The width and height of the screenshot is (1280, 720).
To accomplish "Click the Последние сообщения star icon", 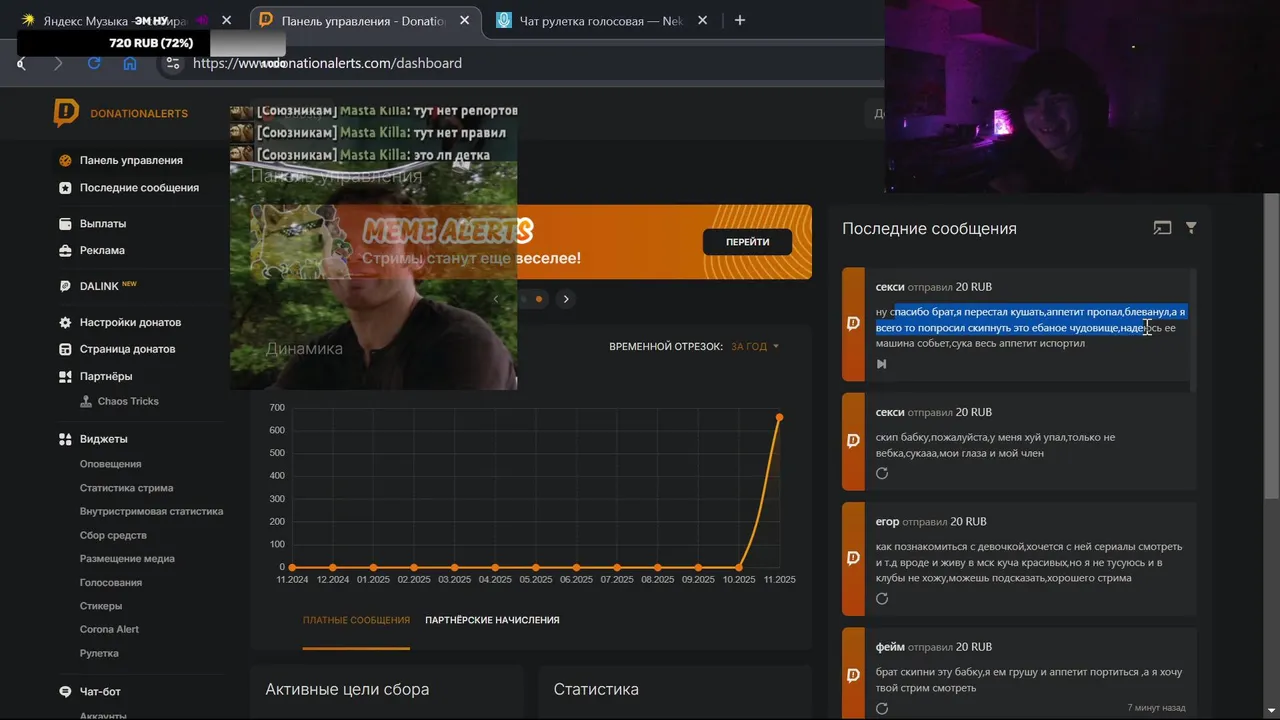I will [65, 187].
